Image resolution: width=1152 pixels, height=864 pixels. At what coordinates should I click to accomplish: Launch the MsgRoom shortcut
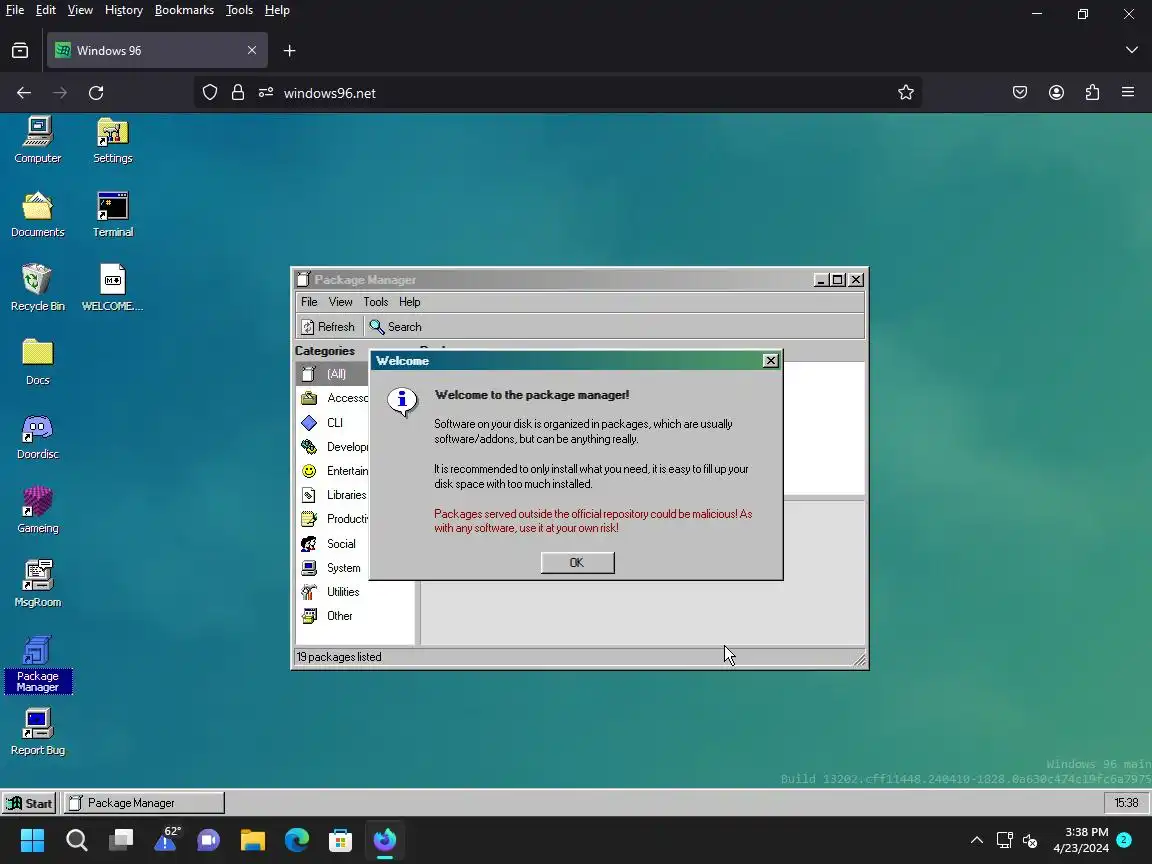37,584
